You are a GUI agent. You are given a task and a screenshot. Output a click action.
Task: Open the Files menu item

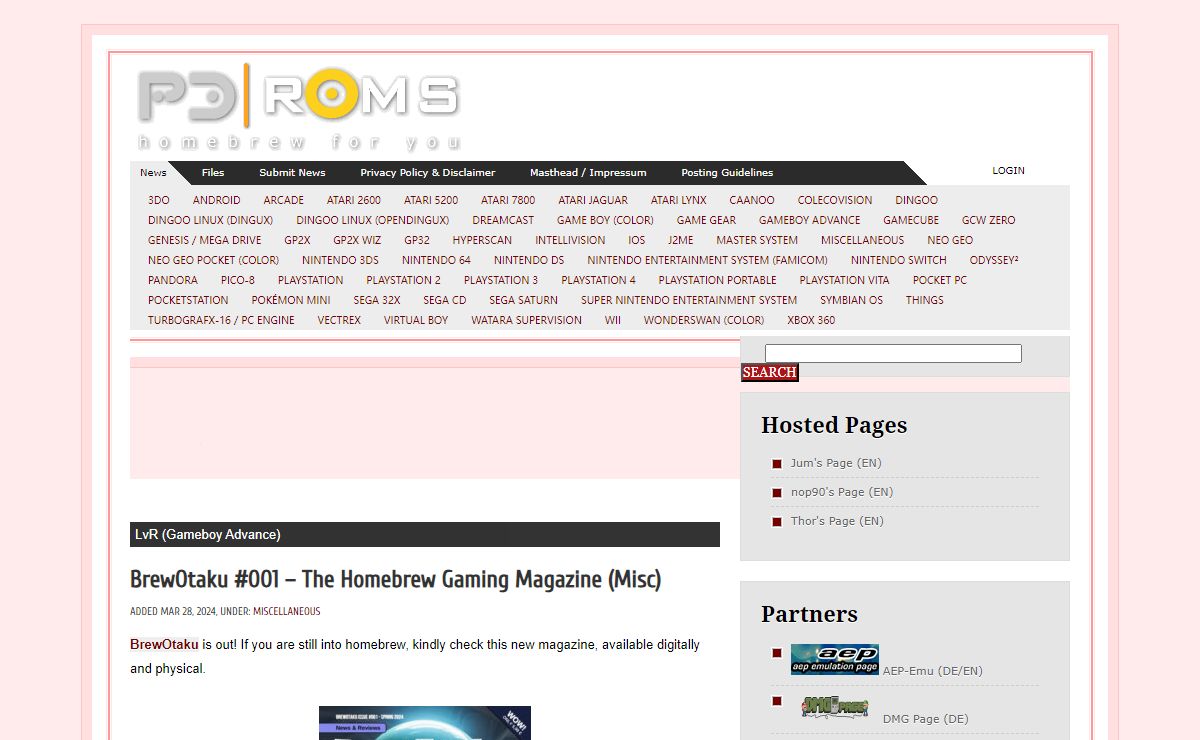pyautogui.click(x=213, y=172)
